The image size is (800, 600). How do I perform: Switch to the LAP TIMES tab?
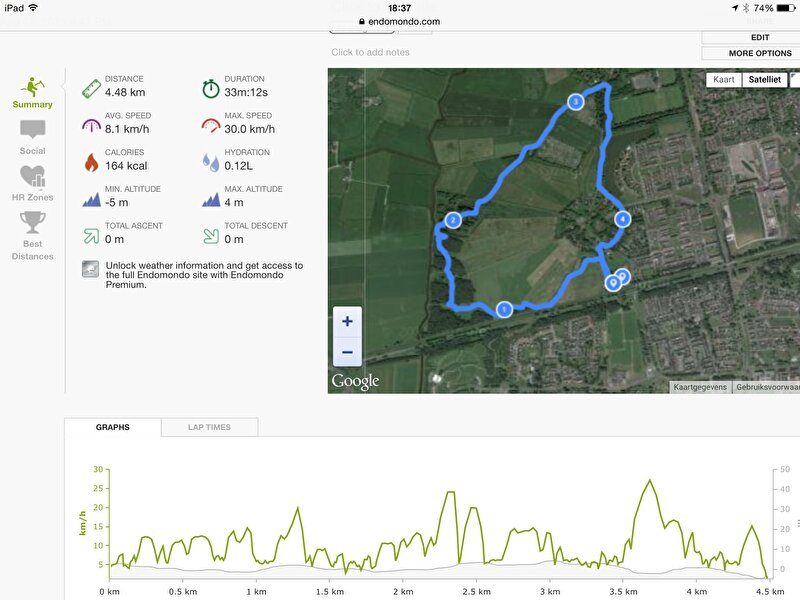(x=209, y=427)
